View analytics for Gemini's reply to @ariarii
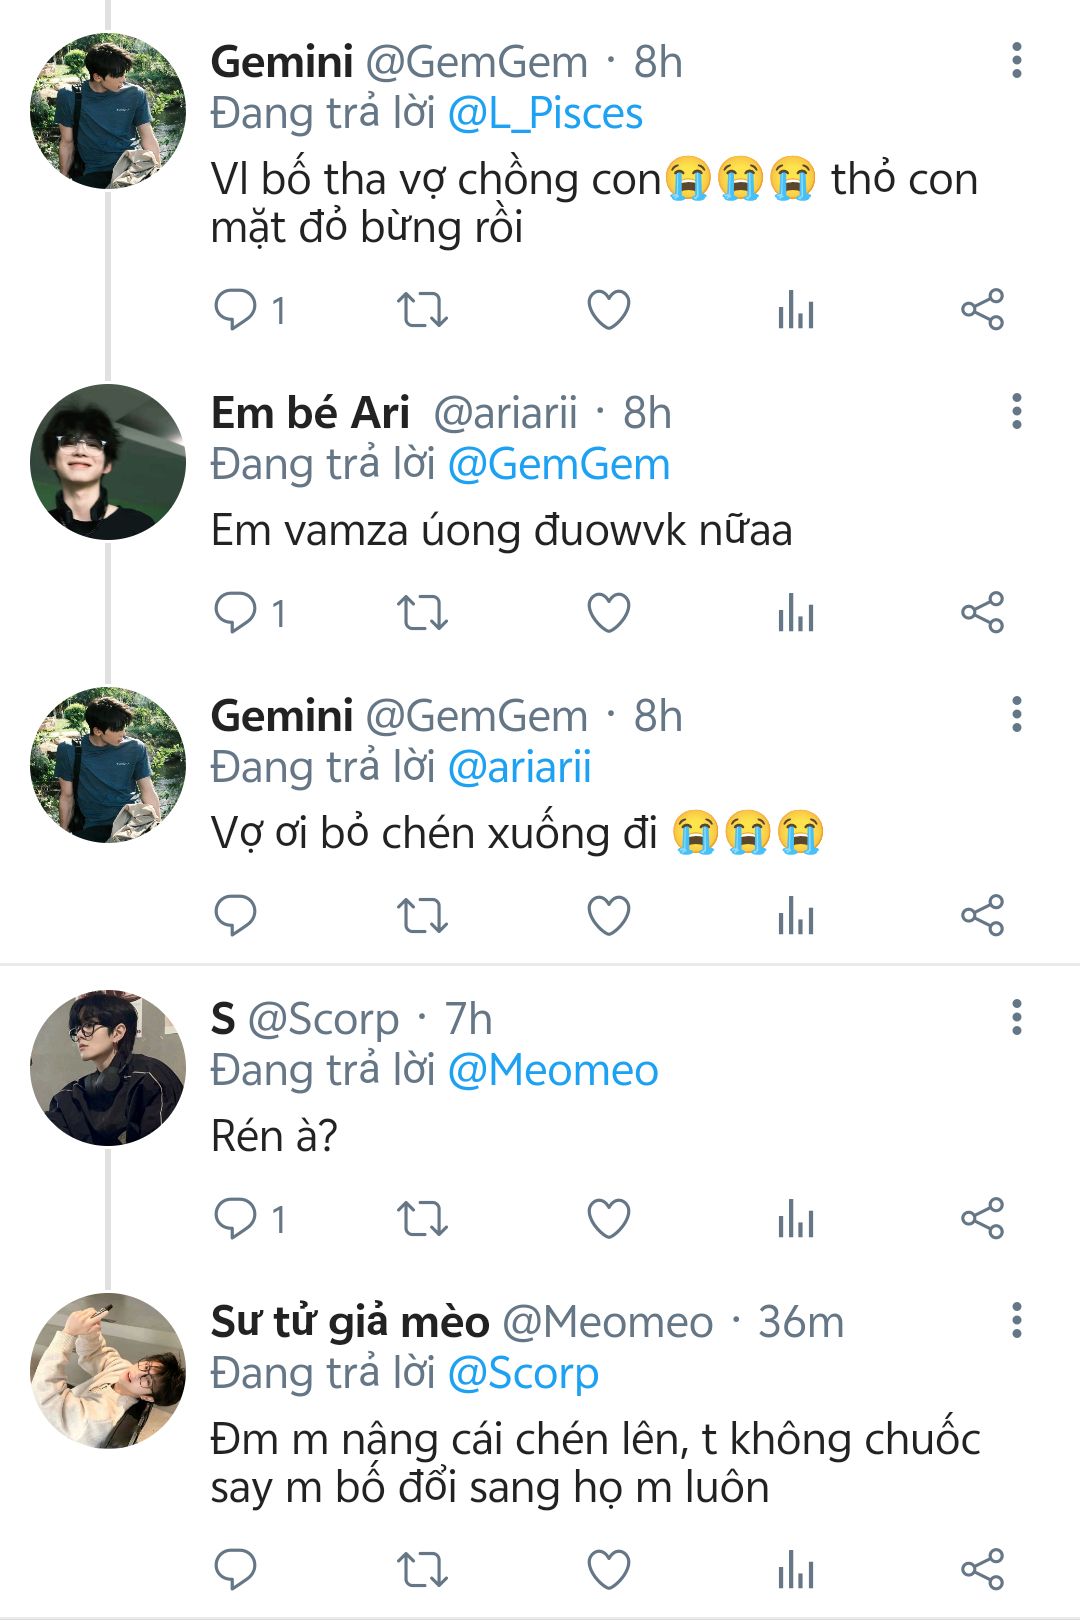Screen dimensions: 1080x1620 796,916
